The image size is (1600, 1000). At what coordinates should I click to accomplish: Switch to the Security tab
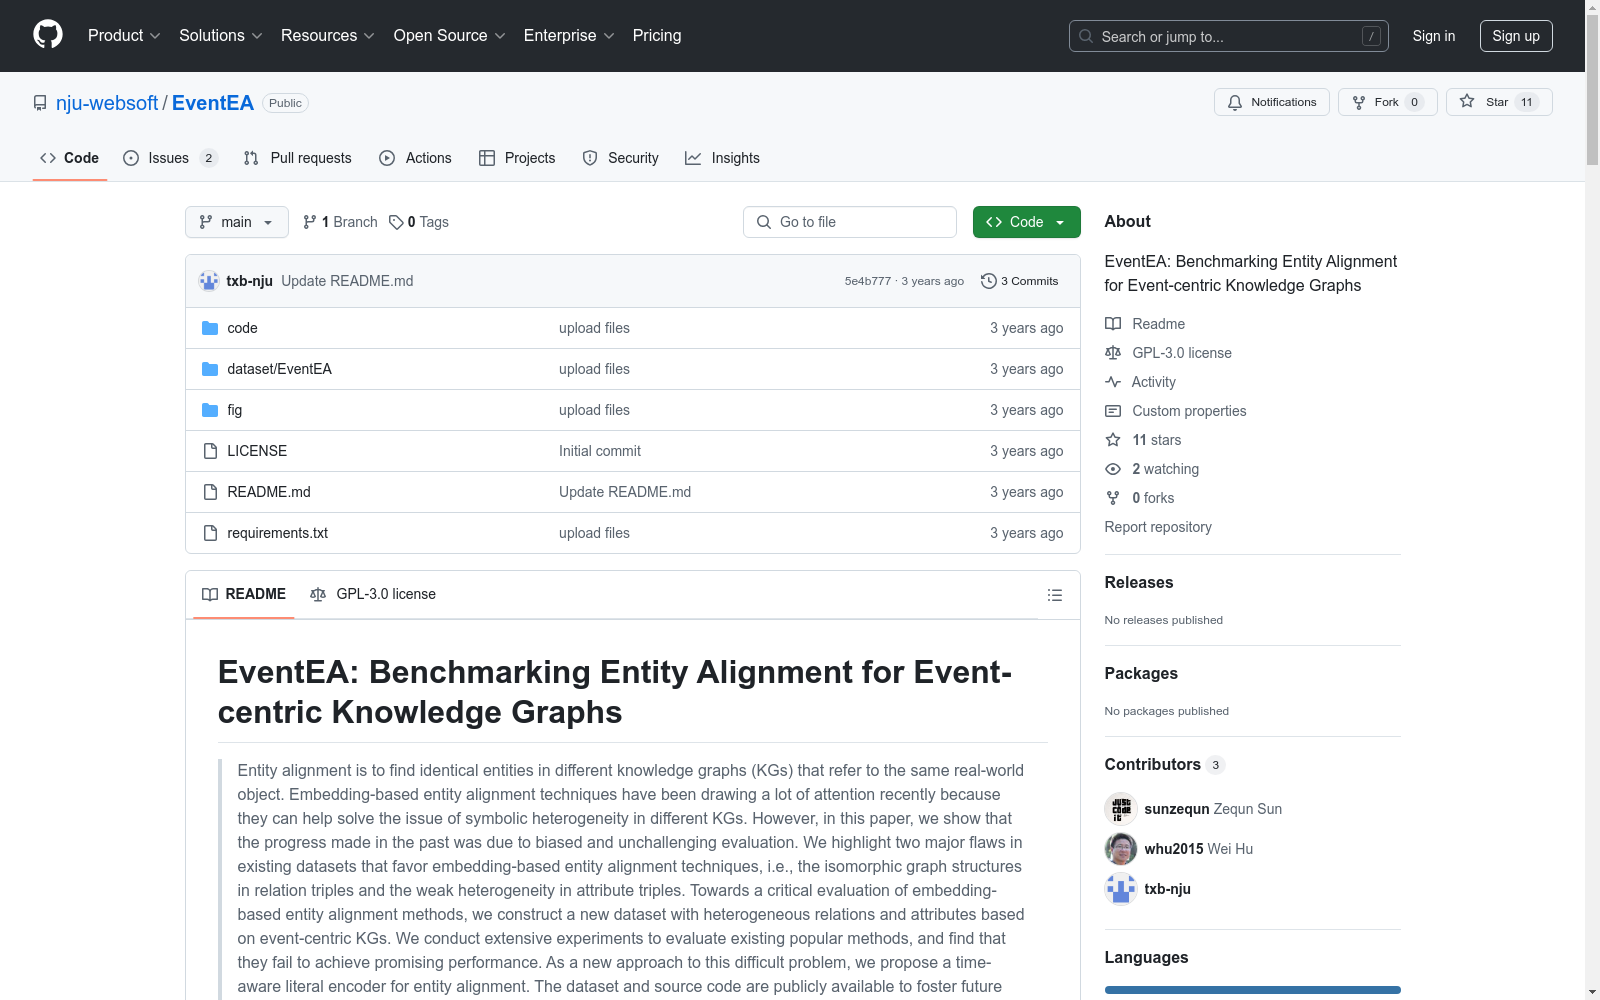620,158
